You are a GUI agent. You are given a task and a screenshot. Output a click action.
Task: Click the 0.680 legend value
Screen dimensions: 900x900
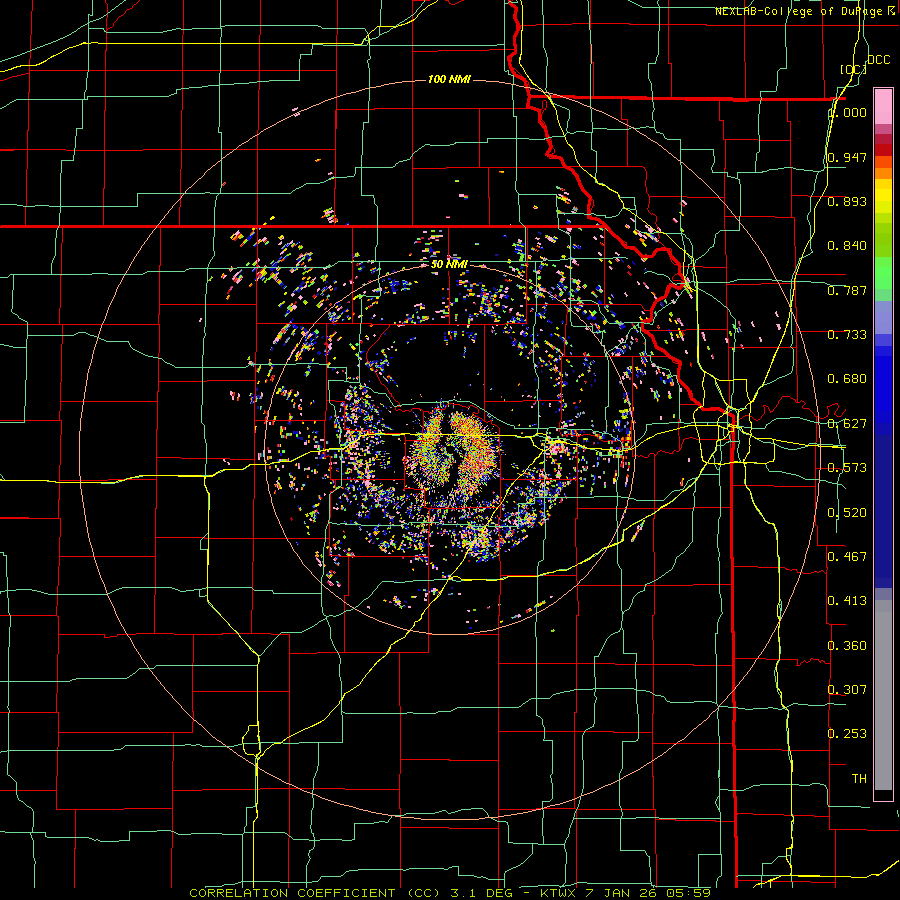coord(847,379)
